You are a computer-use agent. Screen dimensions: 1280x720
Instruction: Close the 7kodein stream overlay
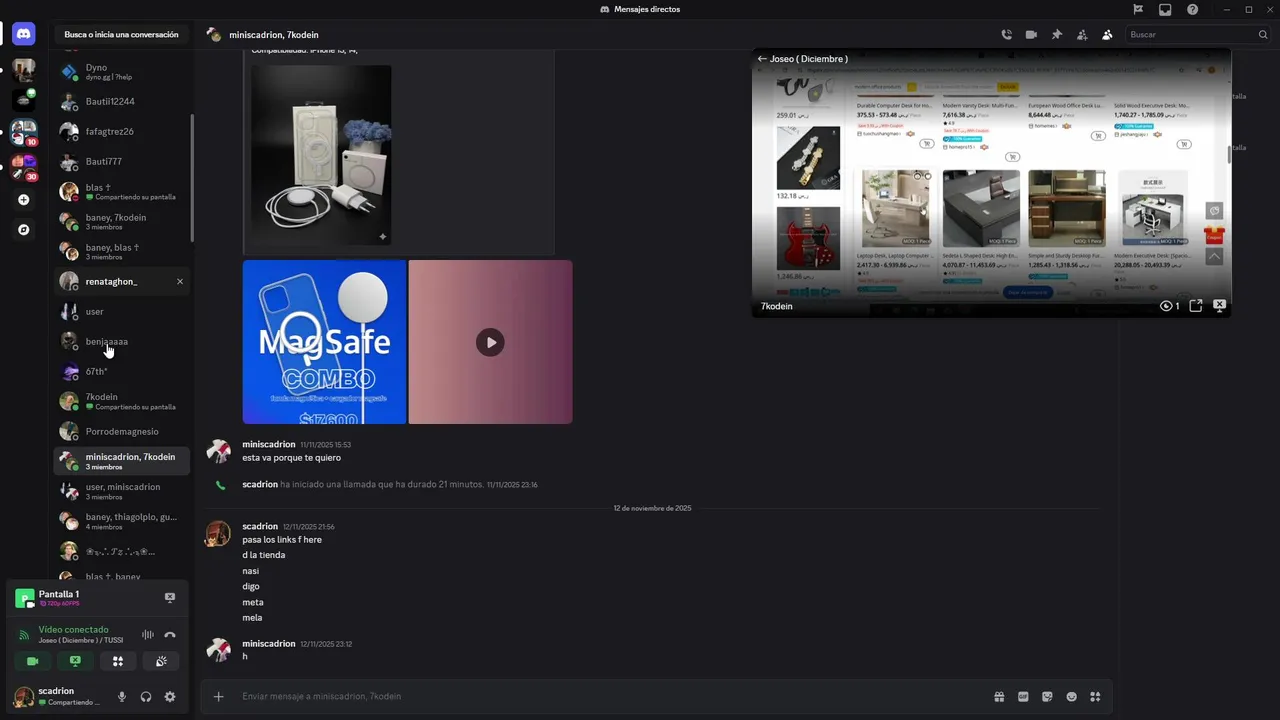click(x=1219, y=305)
